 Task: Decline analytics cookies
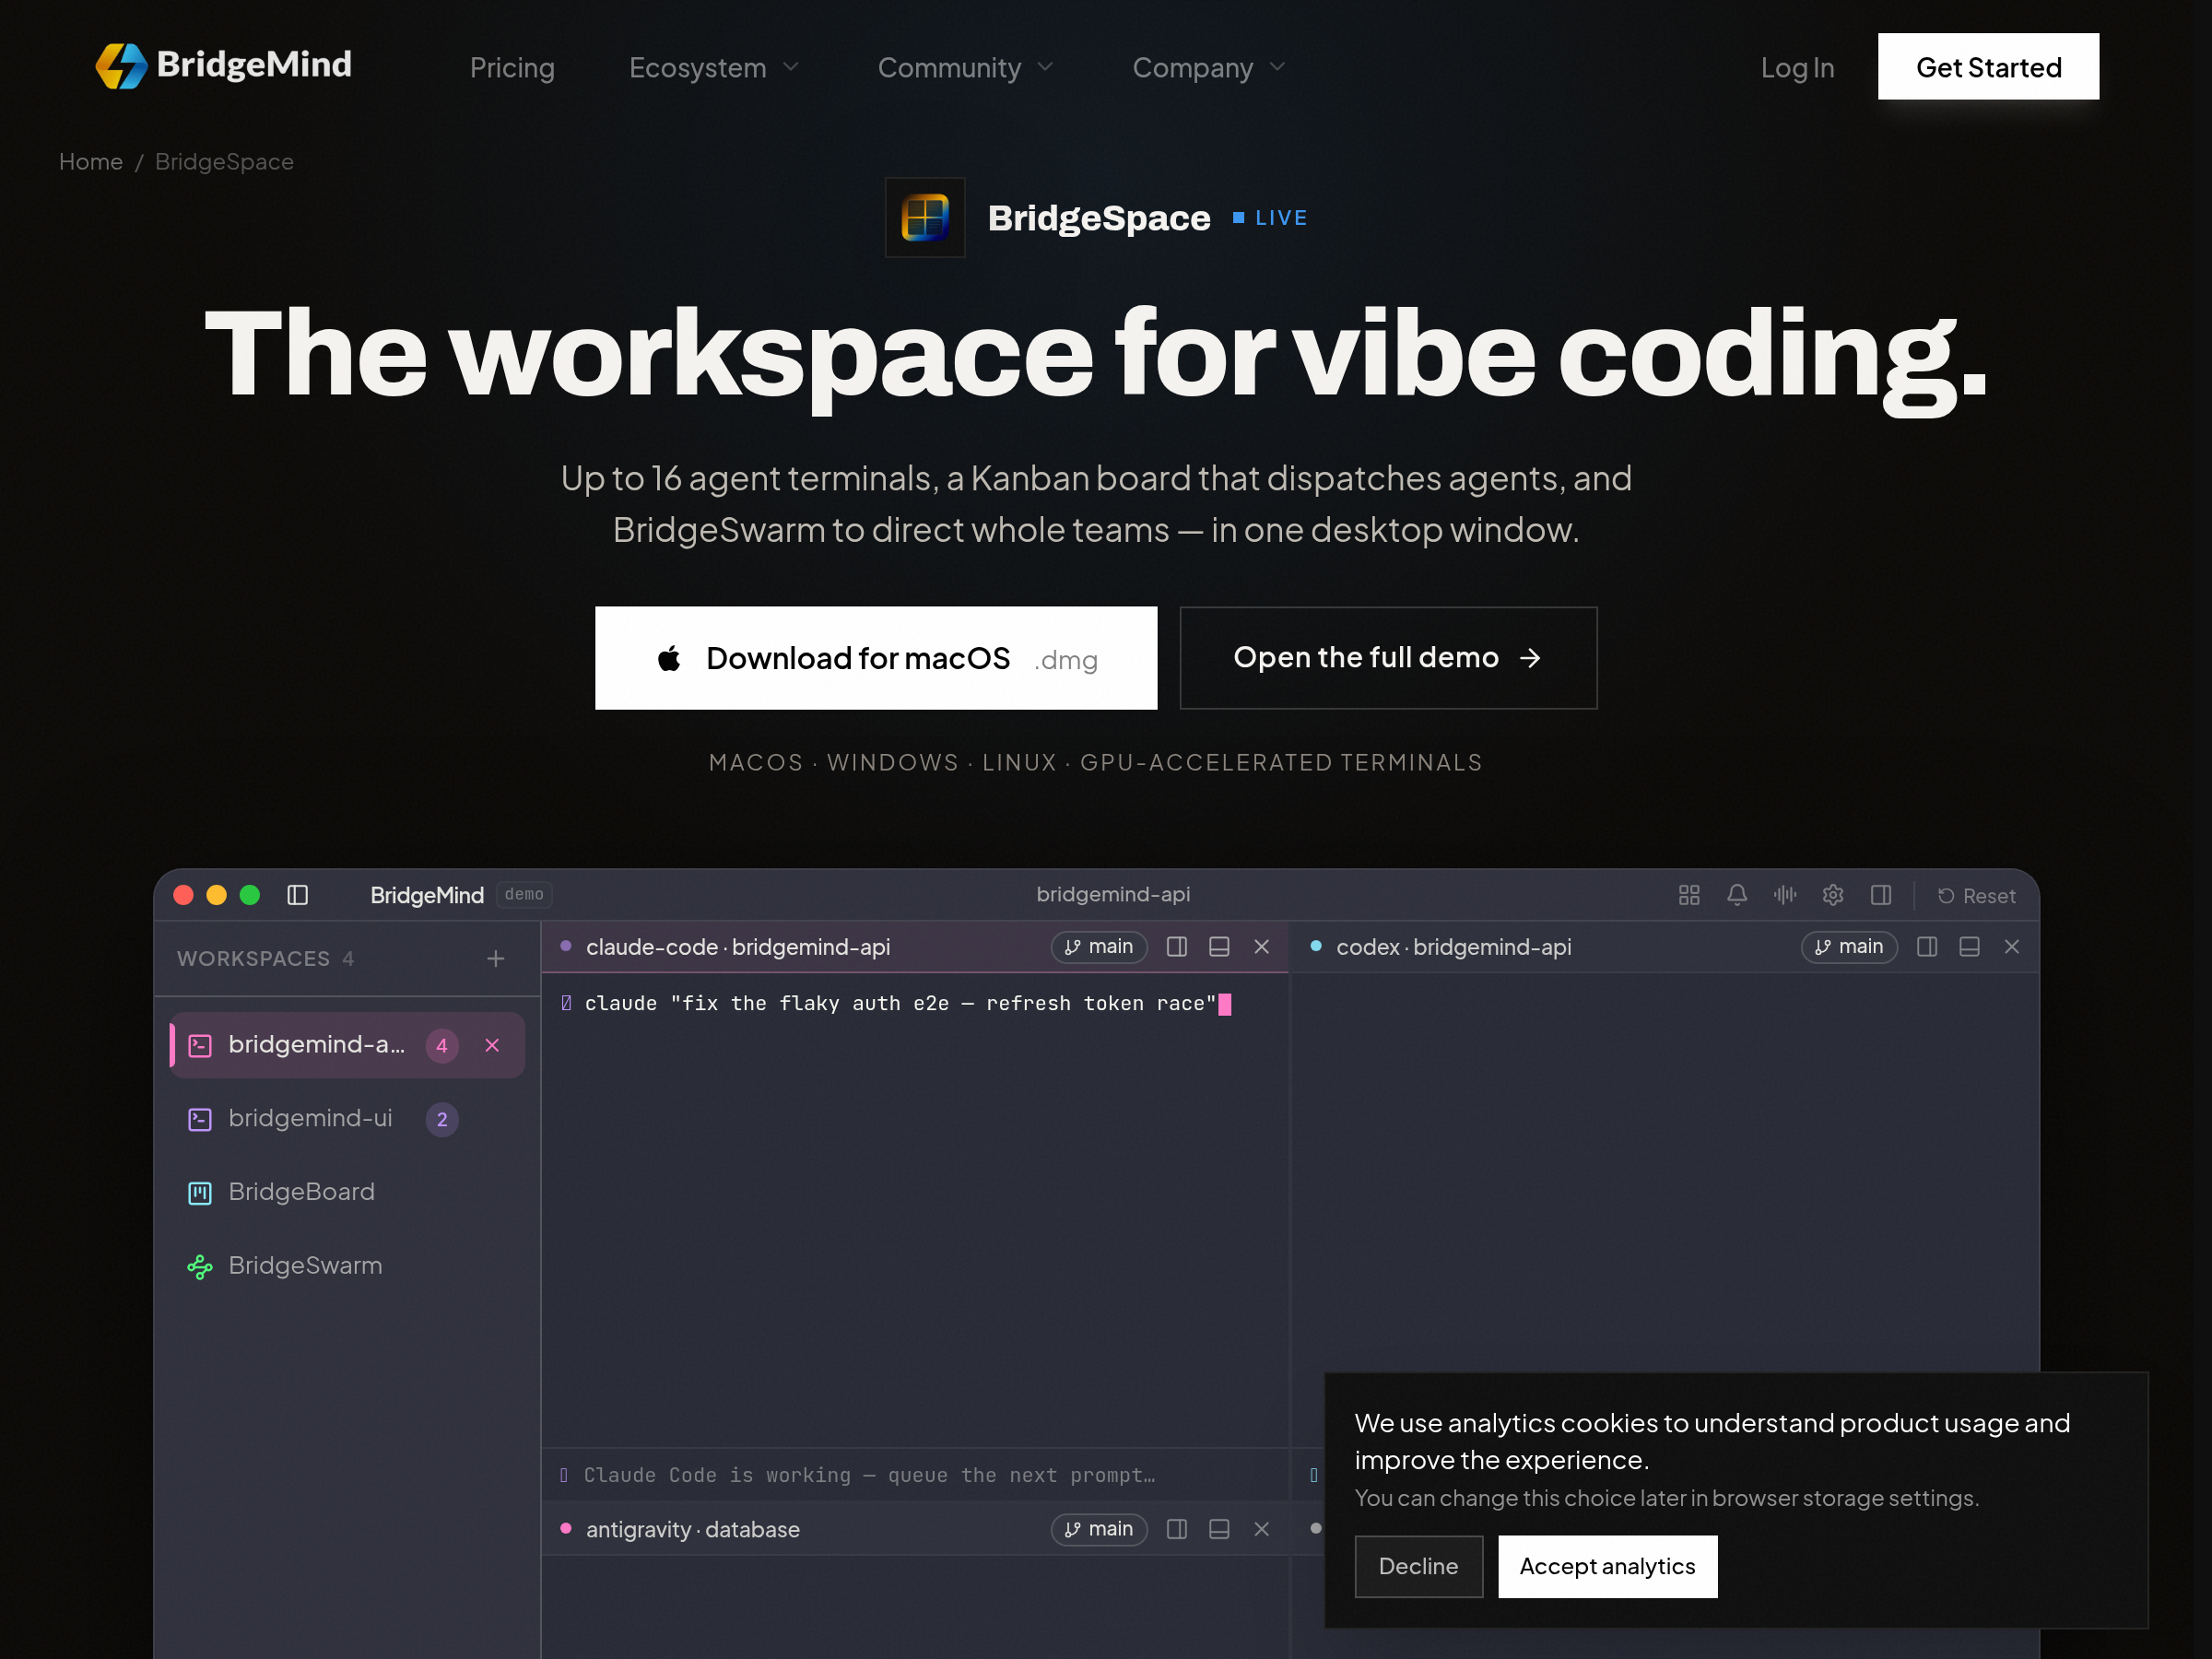pyautogui.click(x=1418, y=1567)
